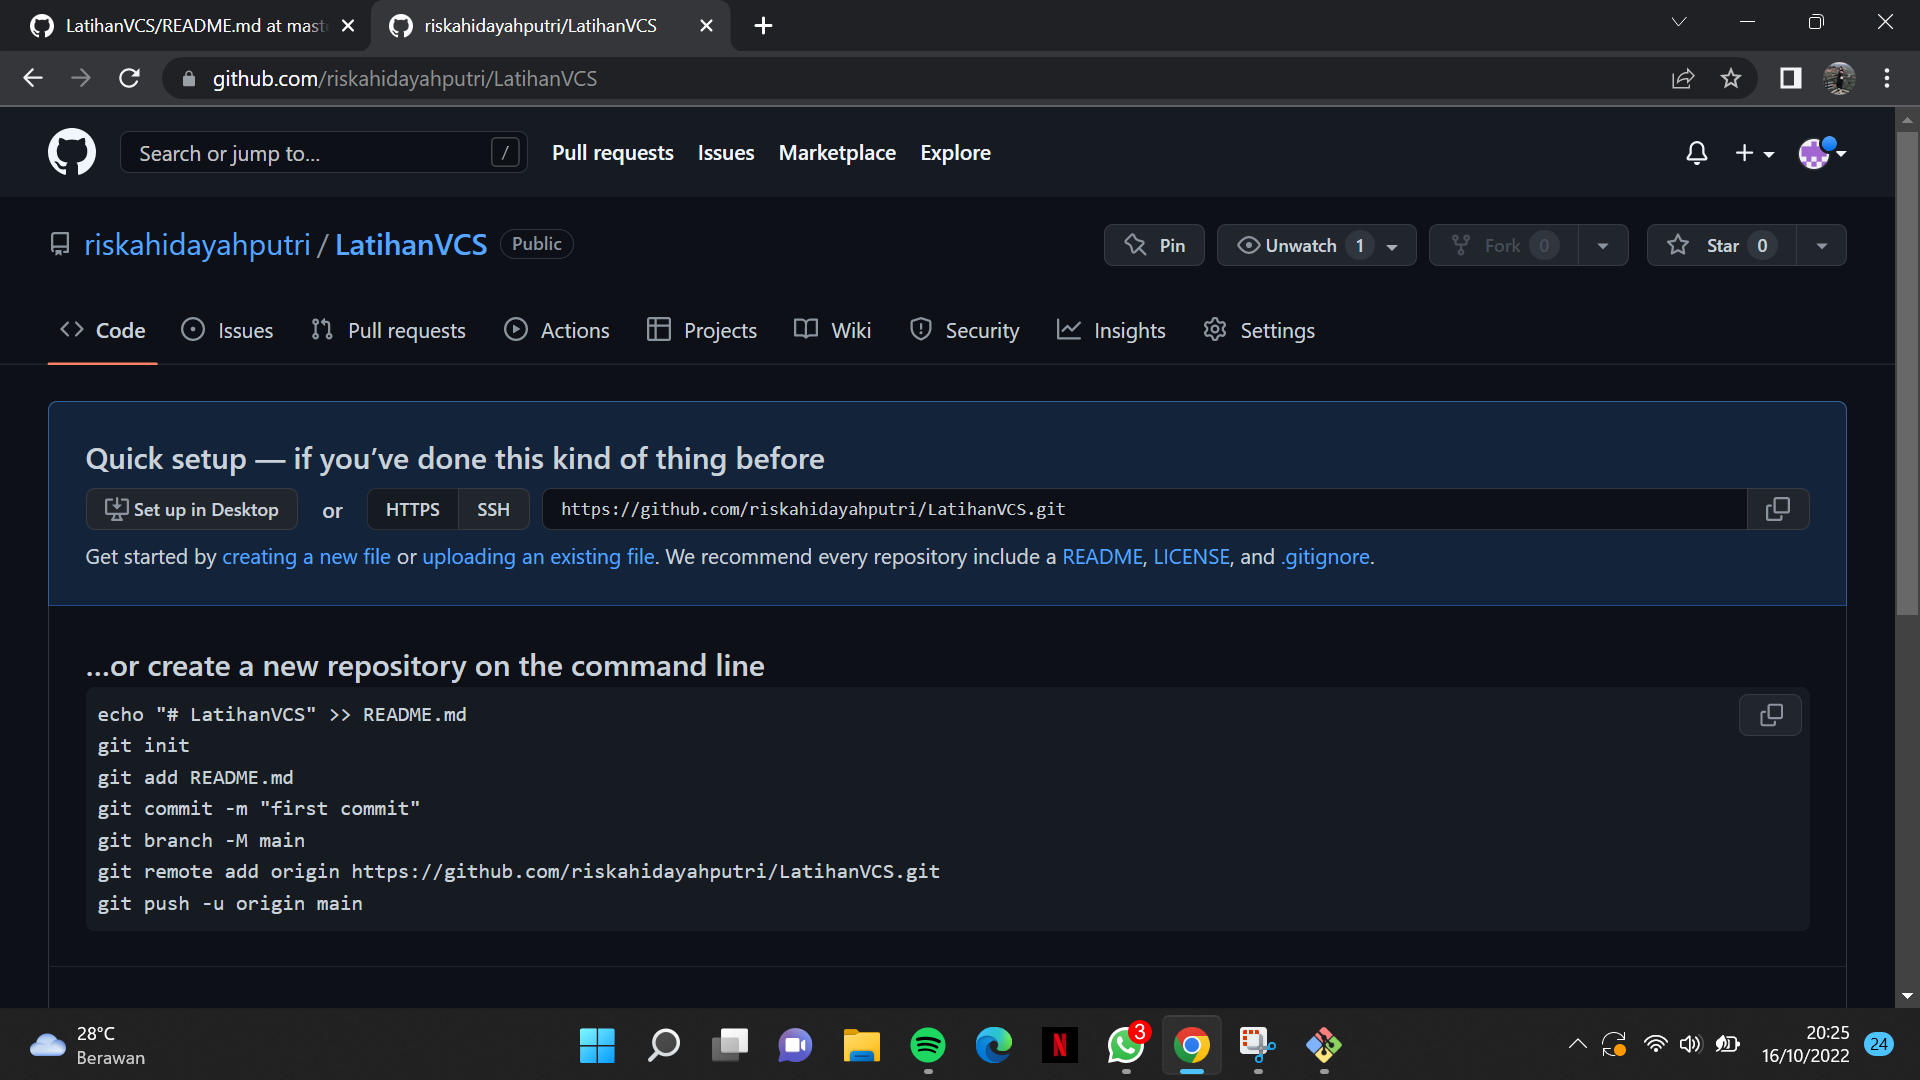Switch the clone URL to SSH

tap(493, 509)
